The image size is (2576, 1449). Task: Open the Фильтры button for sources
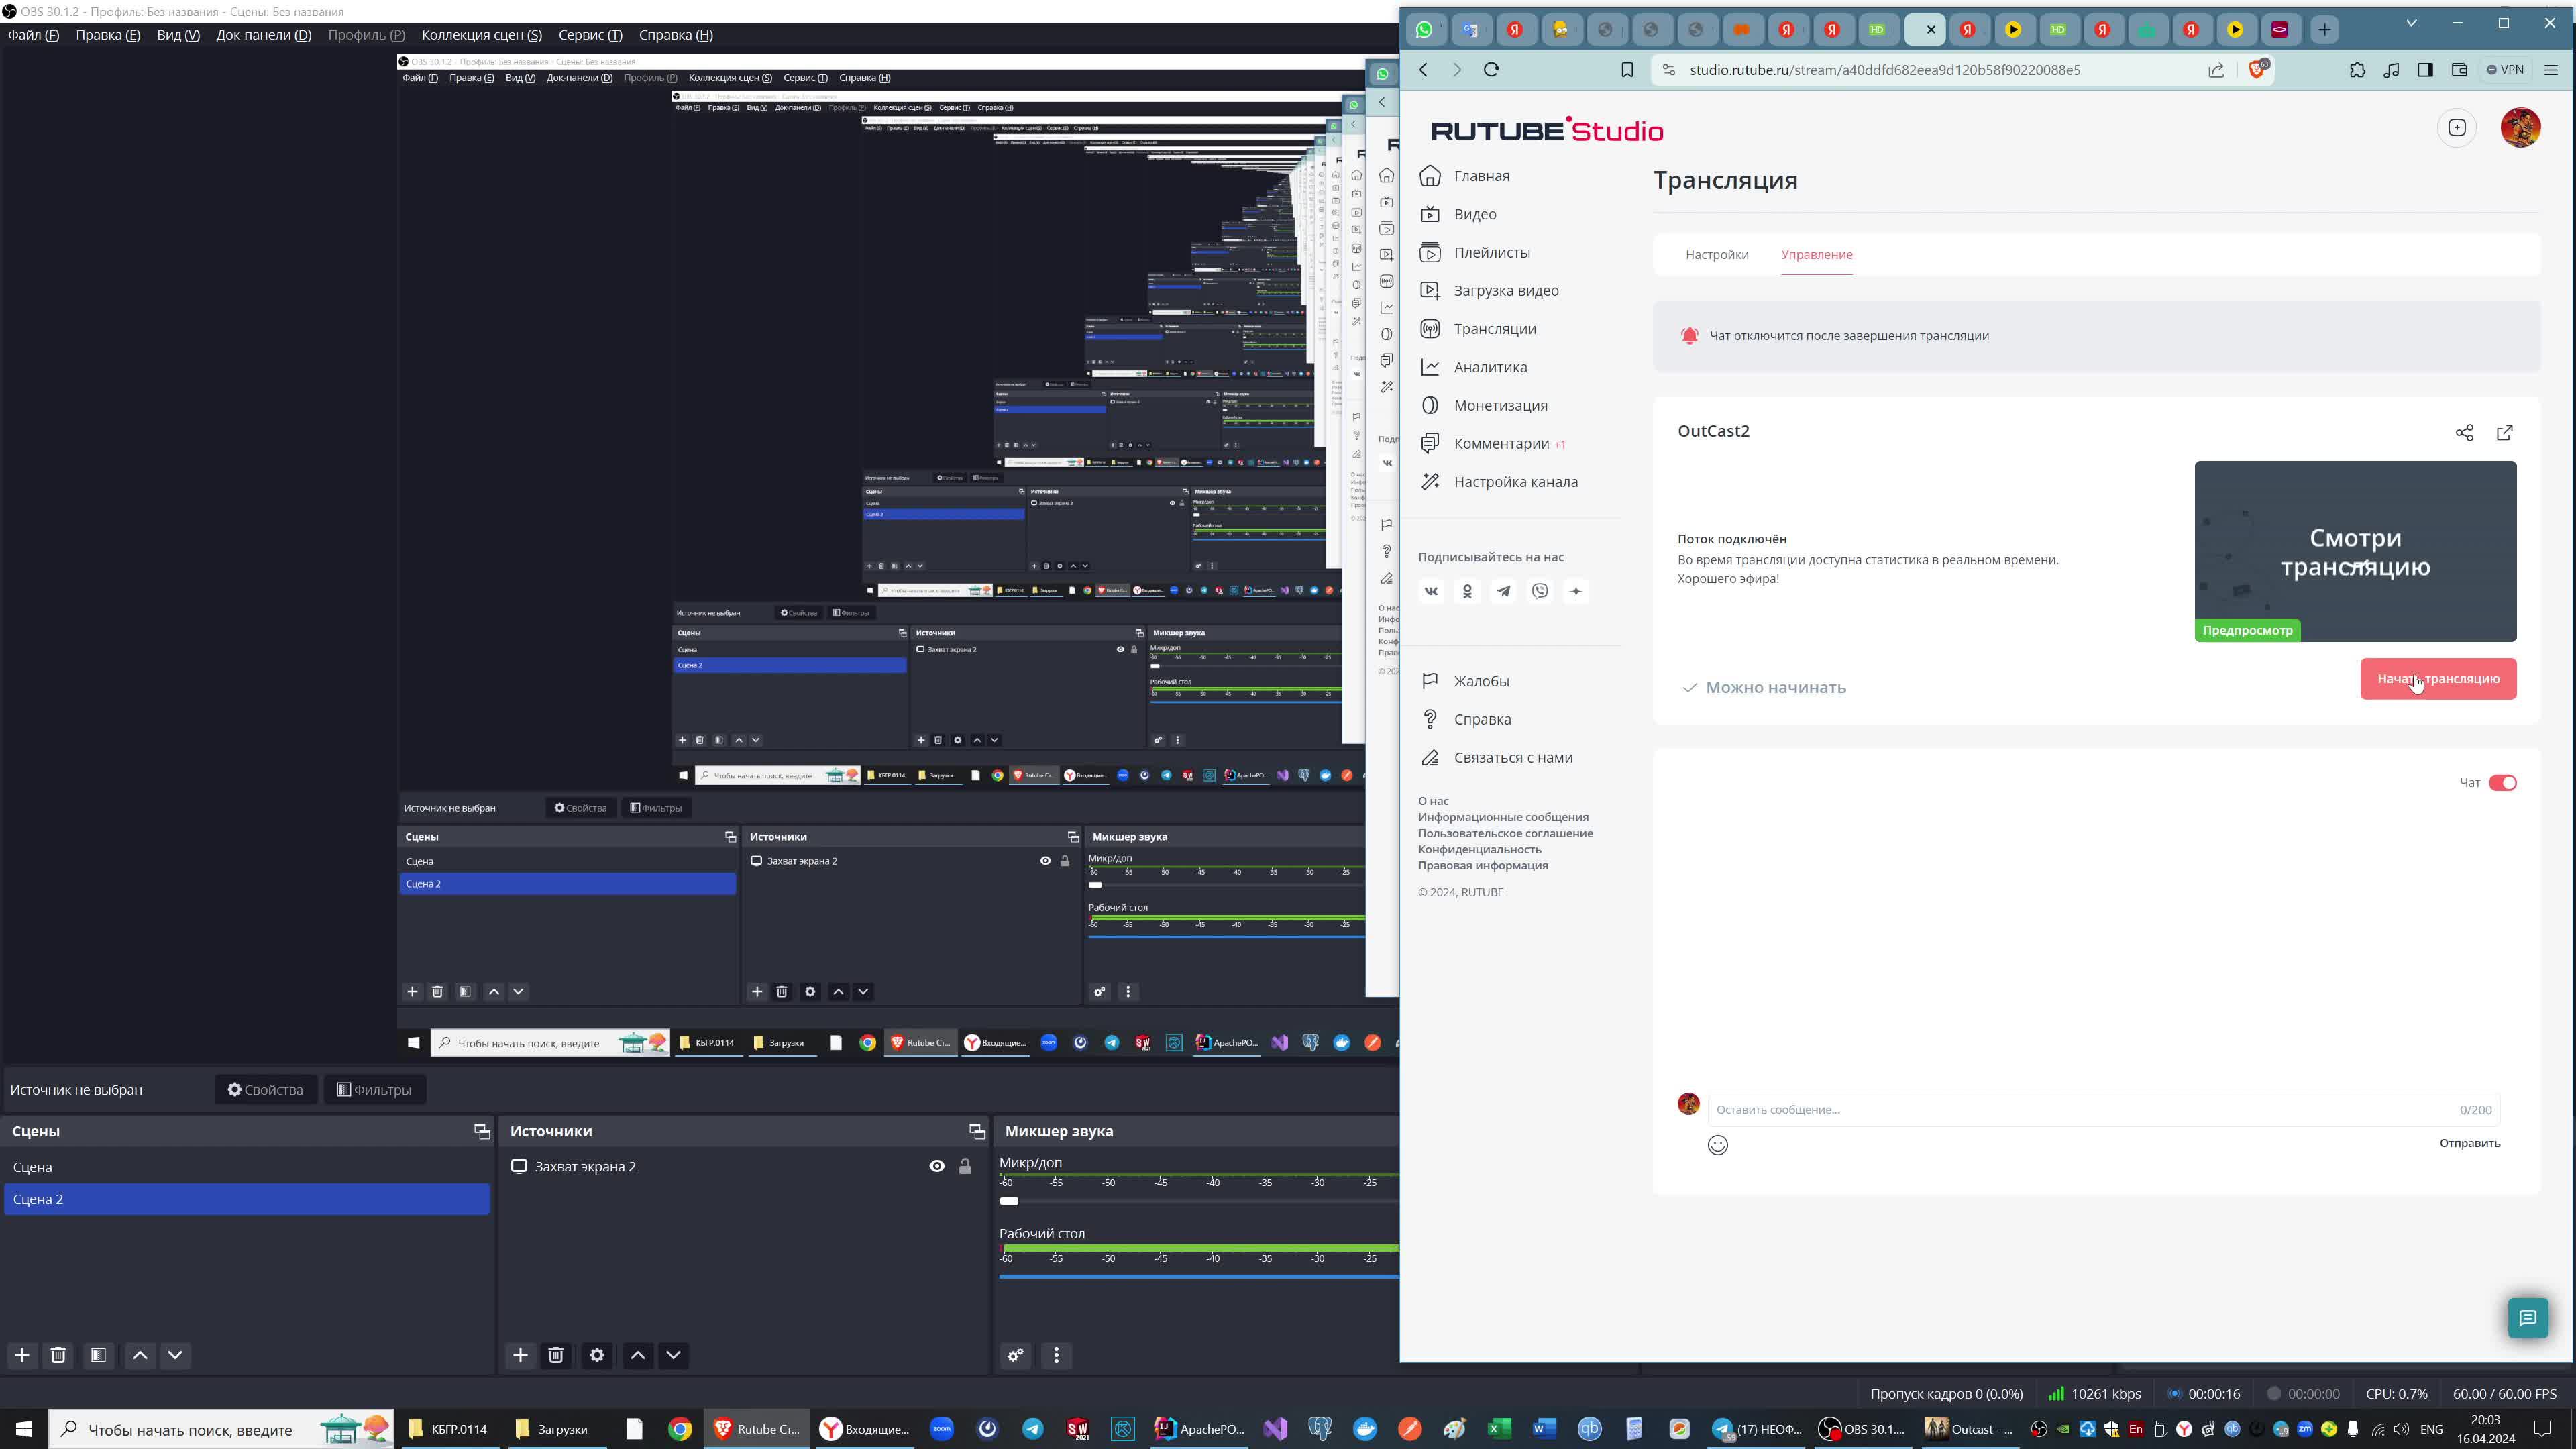[375, 1090]
